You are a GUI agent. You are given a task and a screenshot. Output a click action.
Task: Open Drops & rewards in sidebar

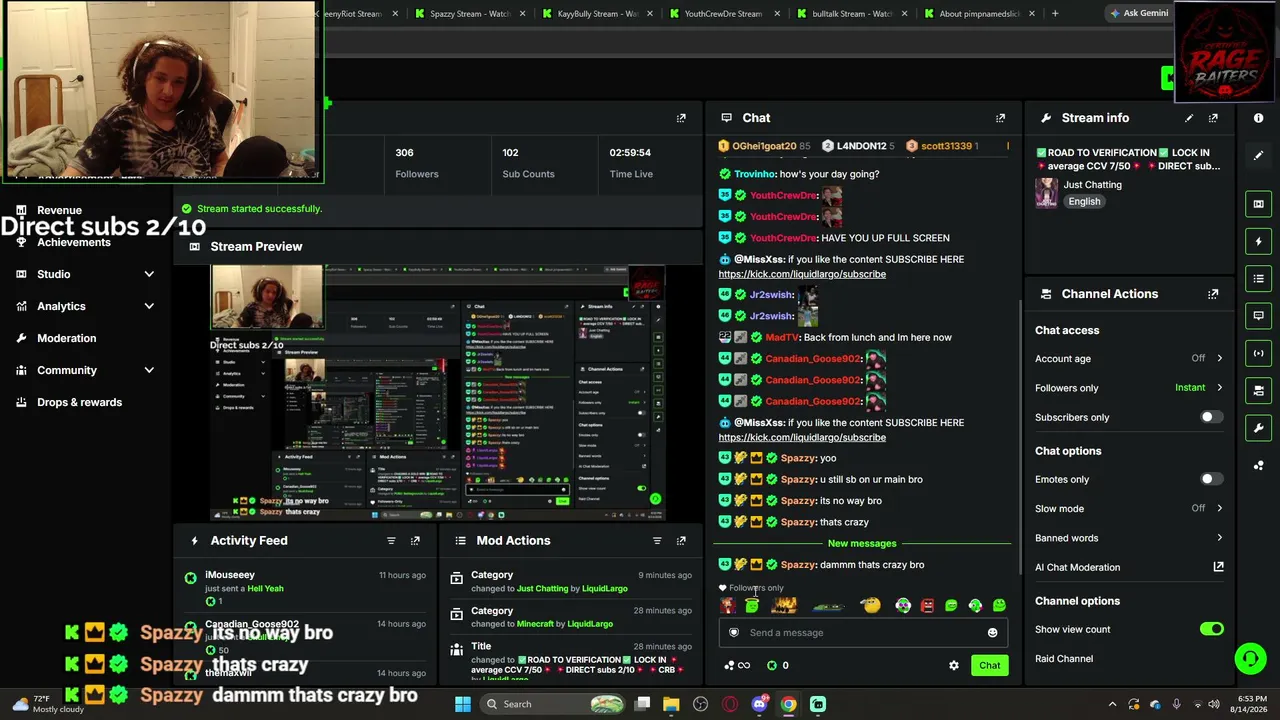(79, 402)
